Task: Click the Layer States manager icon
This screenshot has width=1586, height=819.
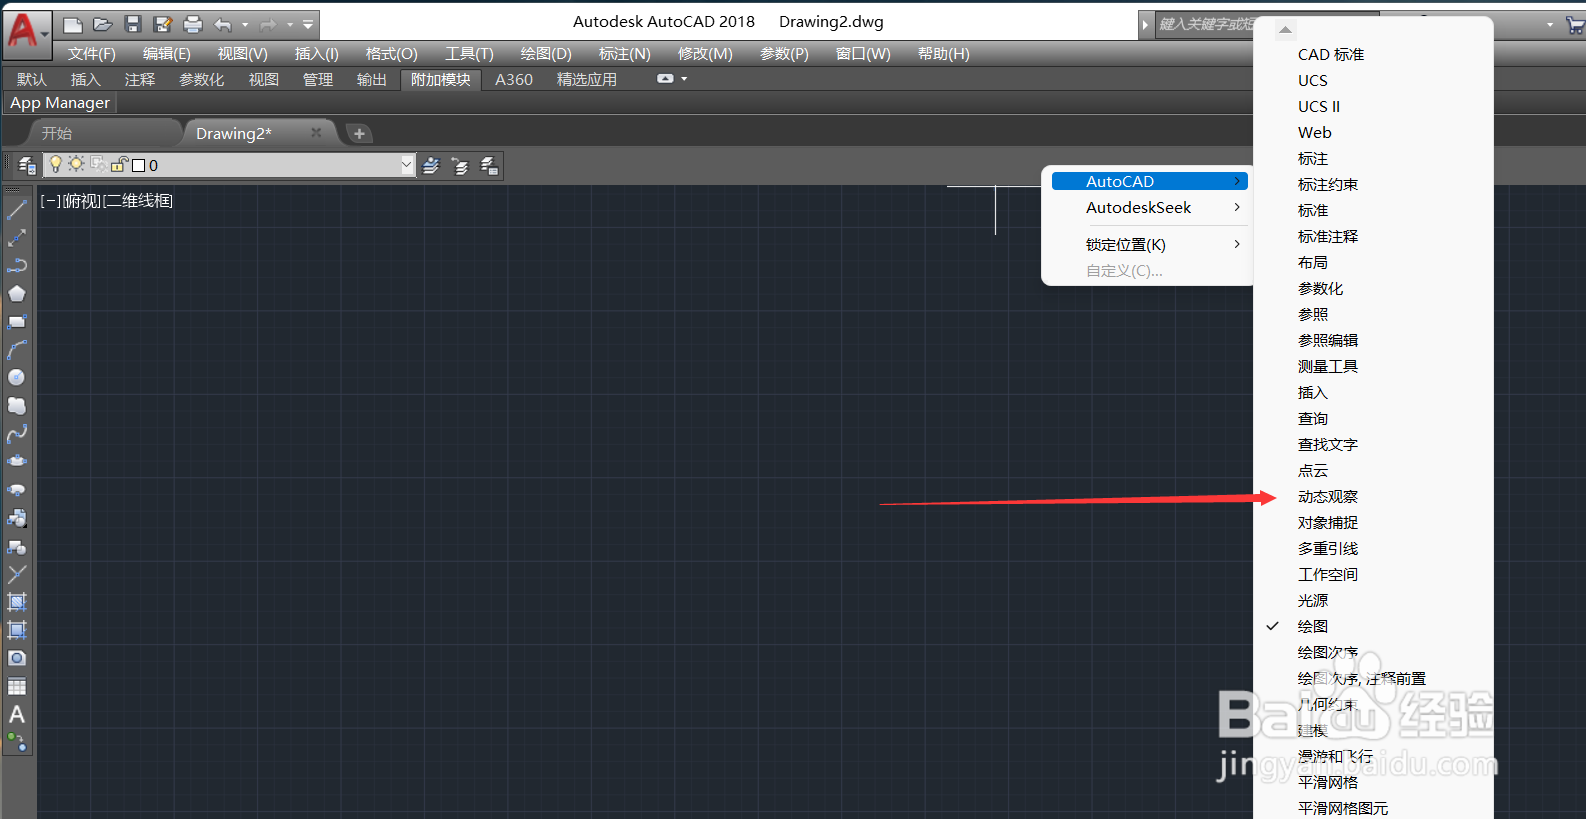Action: coord(489,165)
